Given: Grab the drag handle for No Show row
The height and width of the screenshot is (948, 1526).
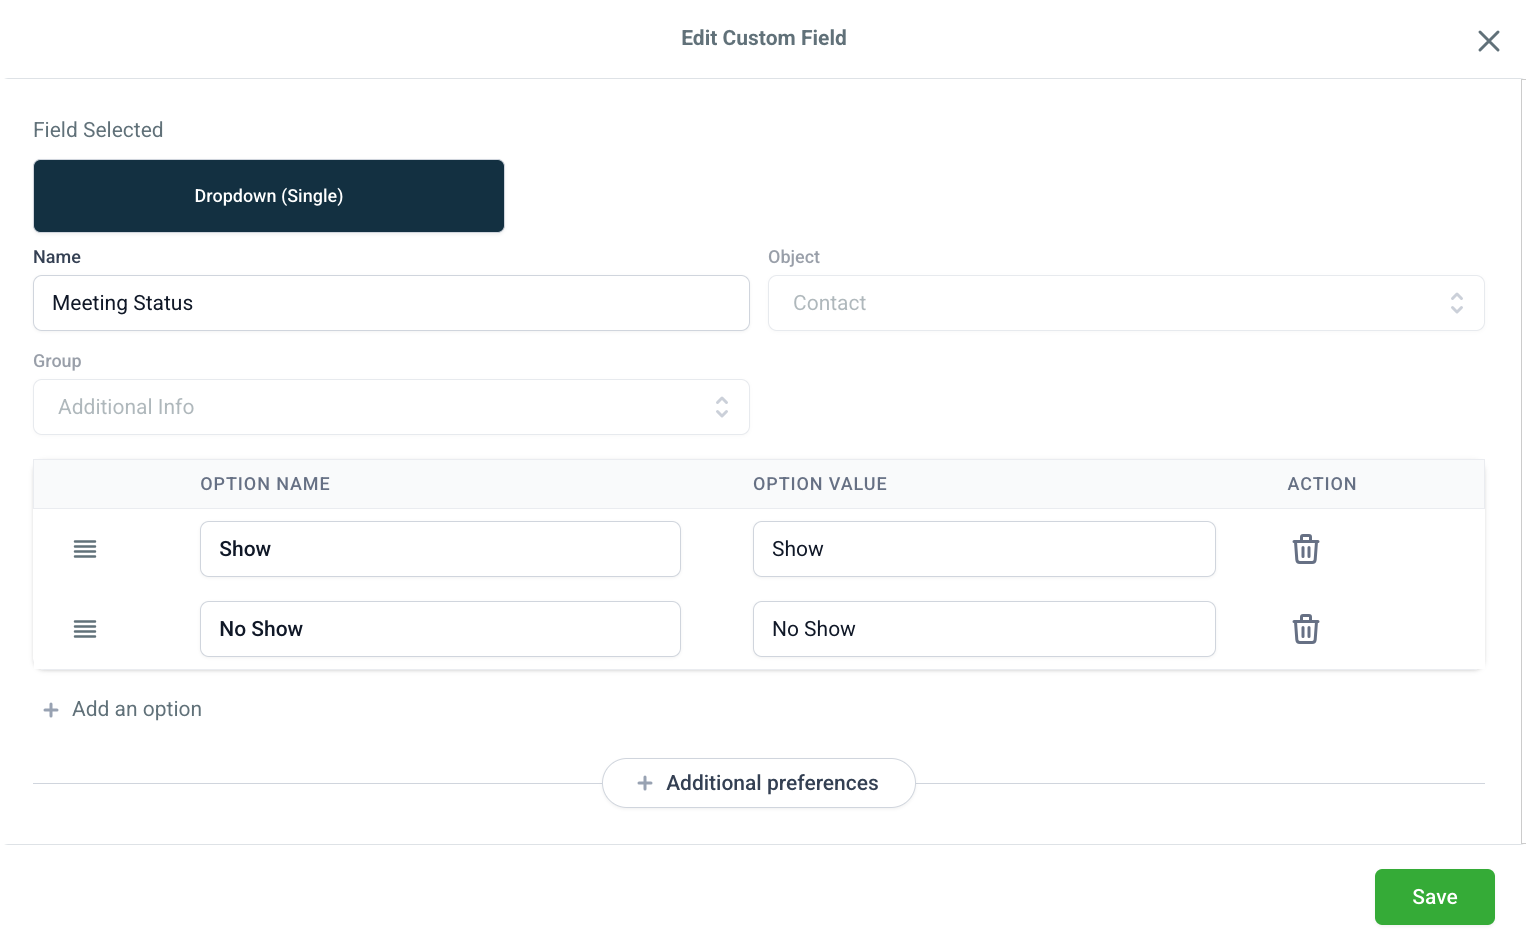Looking at the screenshot, I should (x=85, y=629).
